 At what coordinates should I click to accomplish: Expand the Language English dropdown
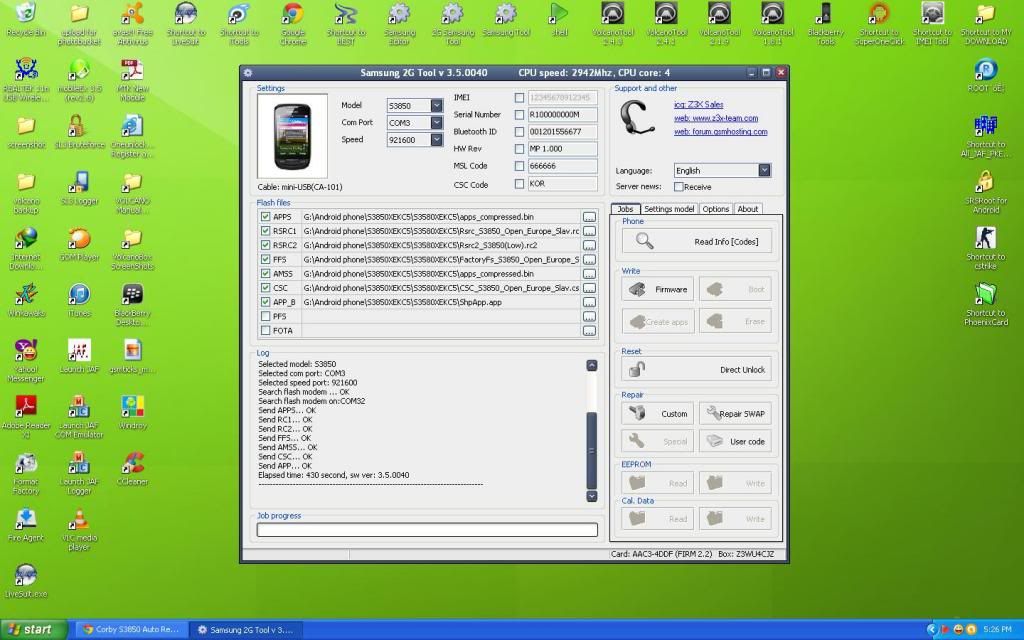764,170
